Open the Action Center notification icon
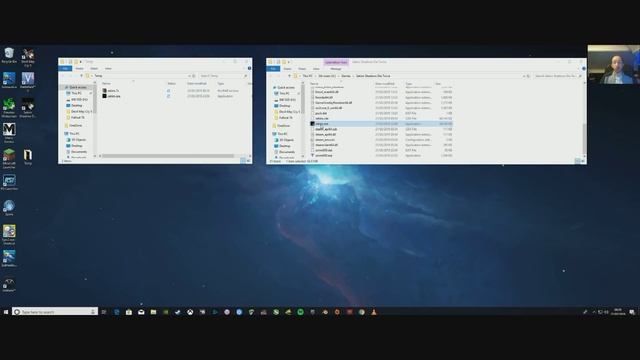This screenshot has width=640, height=360. pos(632,312)
